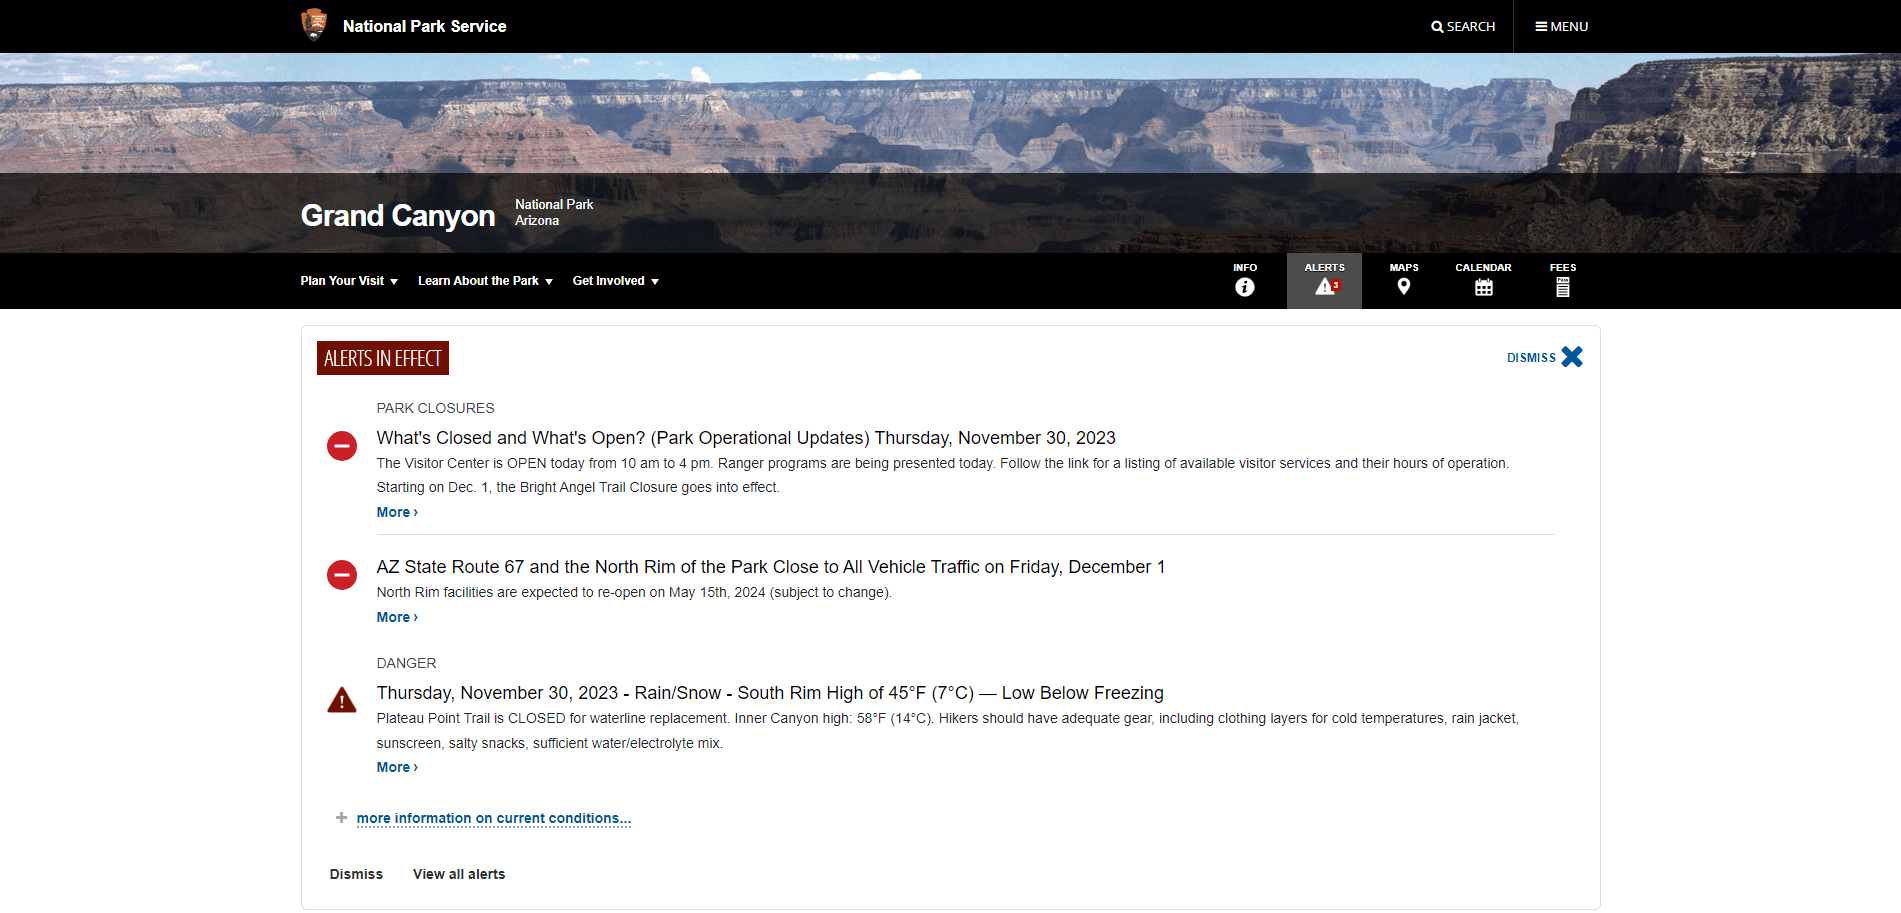Open more information on current conditions link
1901x913 pixels.
[x=494, y=818]
